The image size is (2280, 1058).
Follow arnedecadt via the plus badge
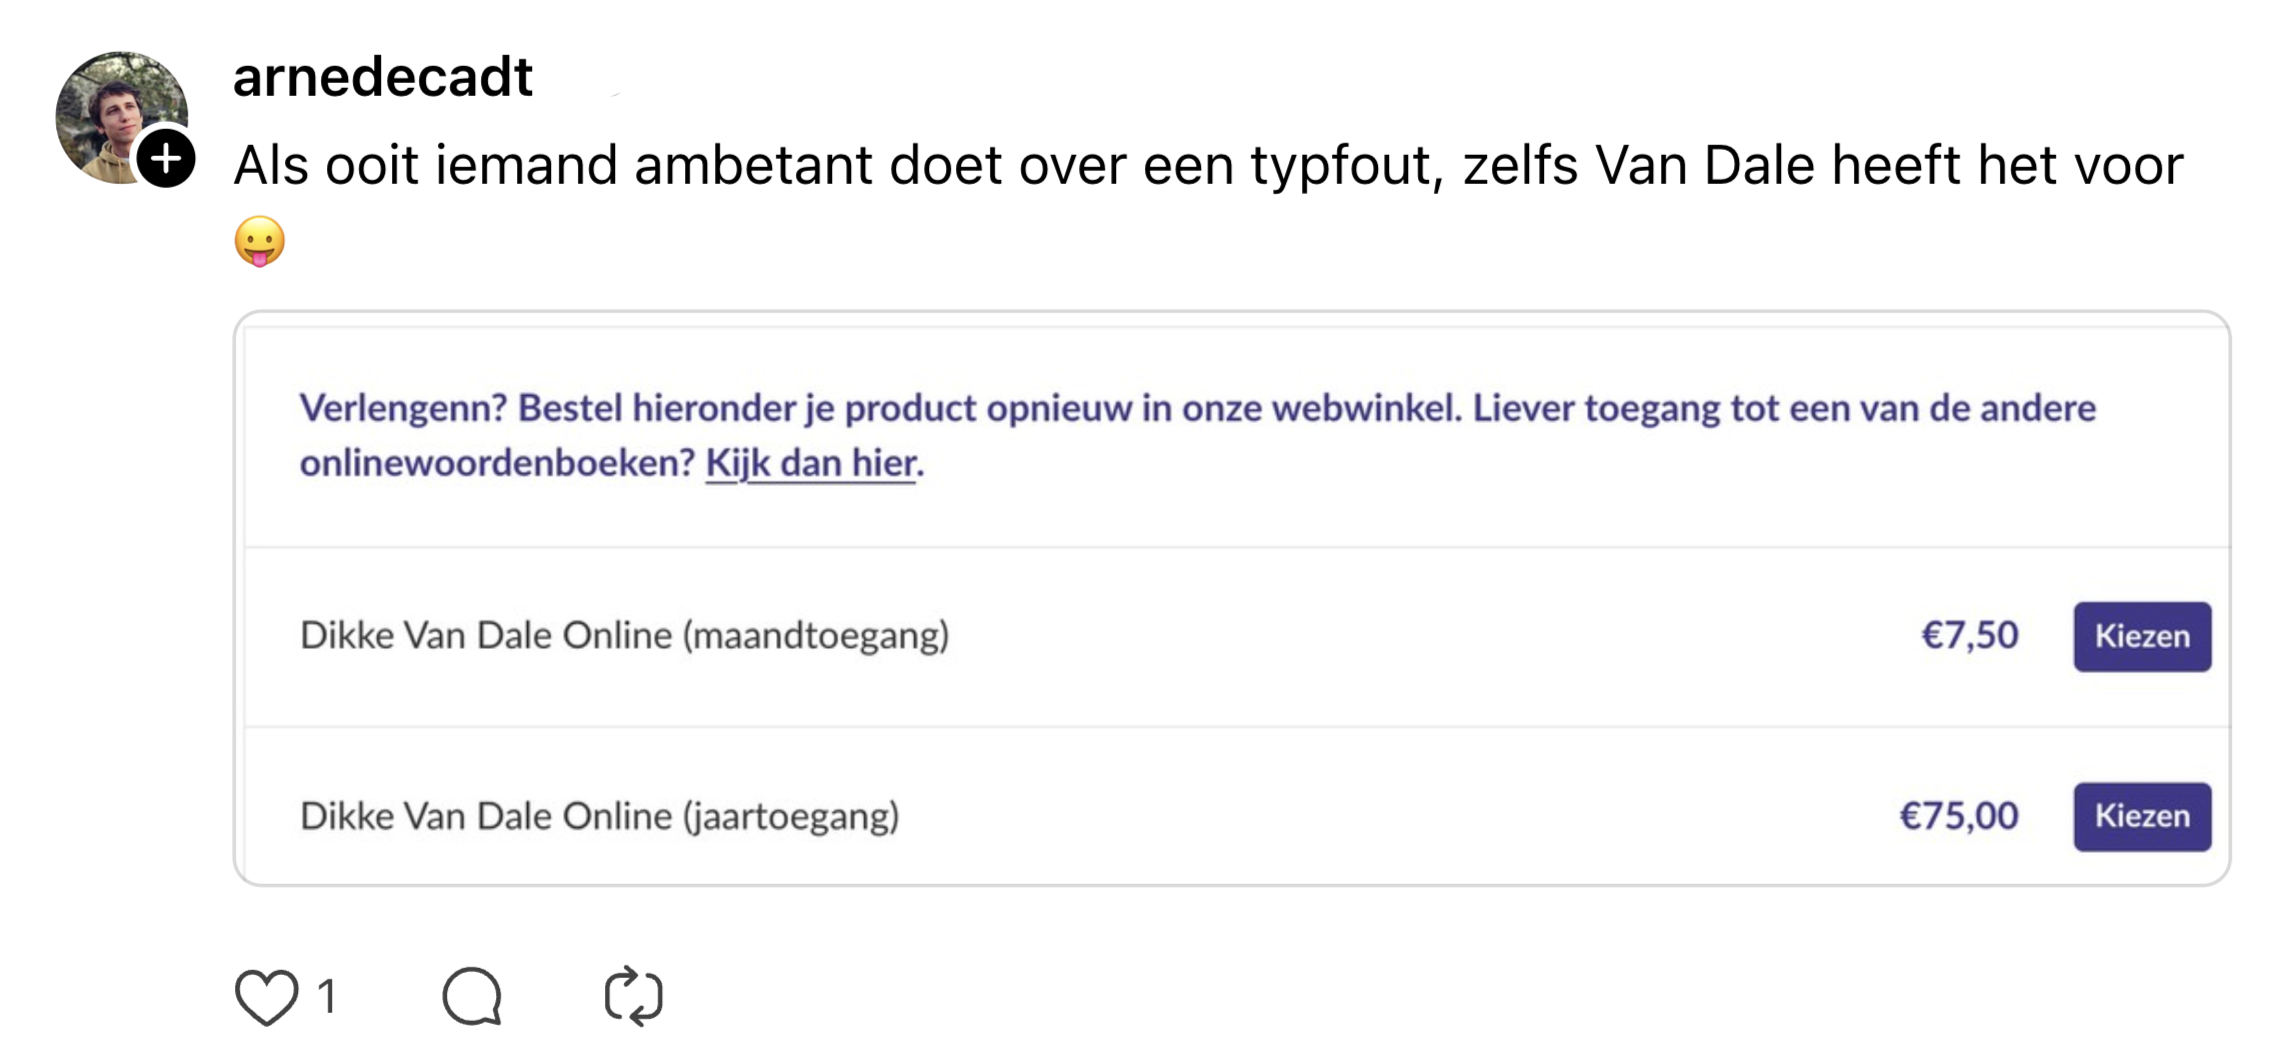[166, 159]
